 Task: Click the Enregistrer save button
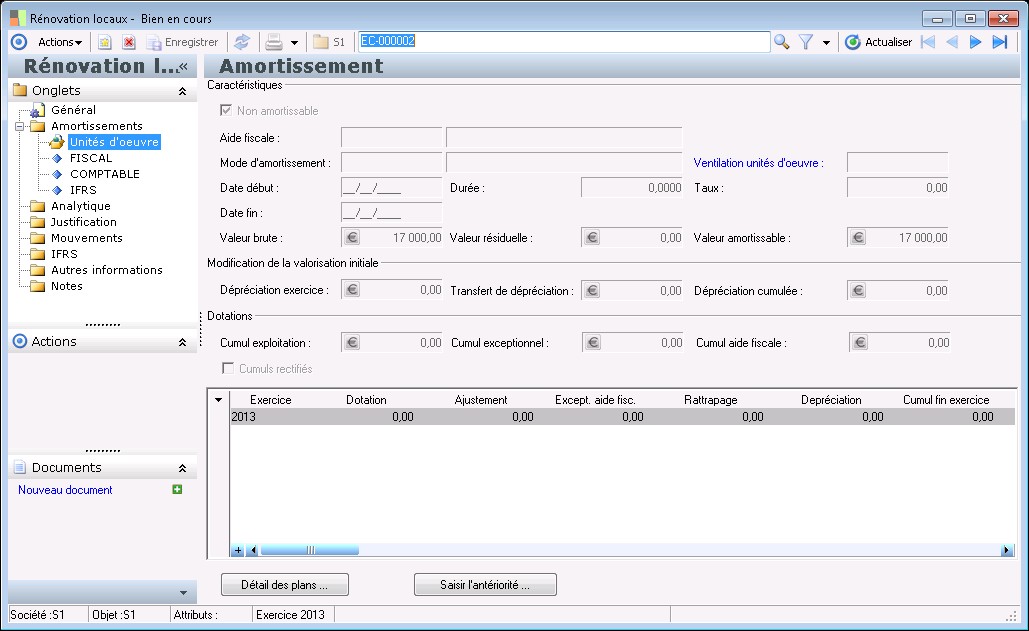point(182,42)
